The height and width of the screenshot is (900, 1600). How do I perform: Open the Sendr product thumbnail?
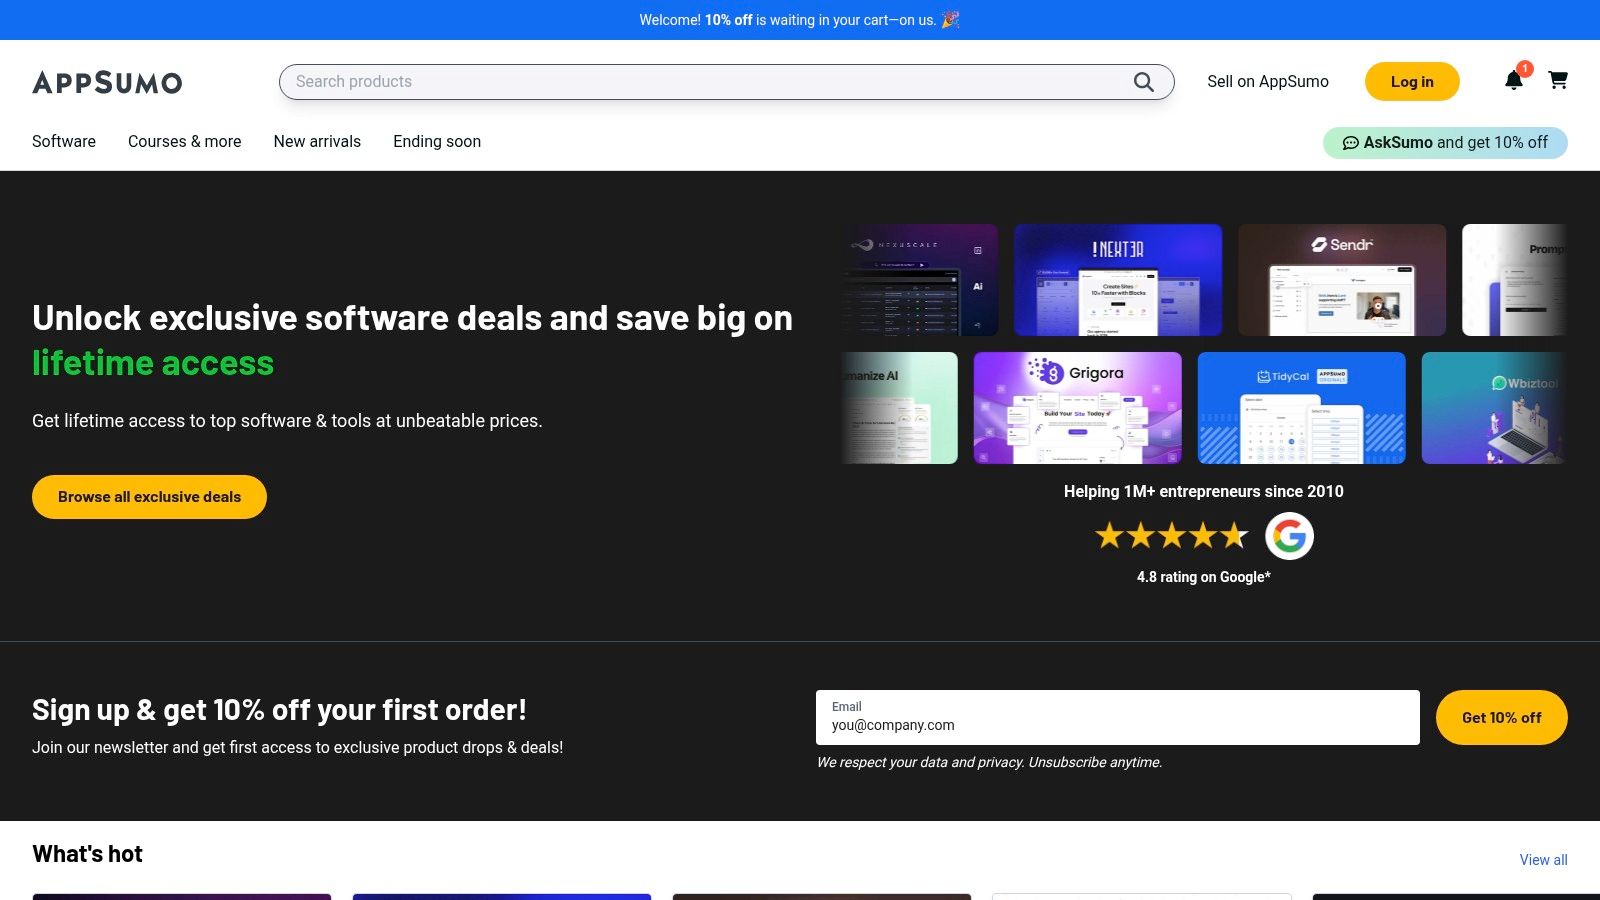coord(1342,280)
